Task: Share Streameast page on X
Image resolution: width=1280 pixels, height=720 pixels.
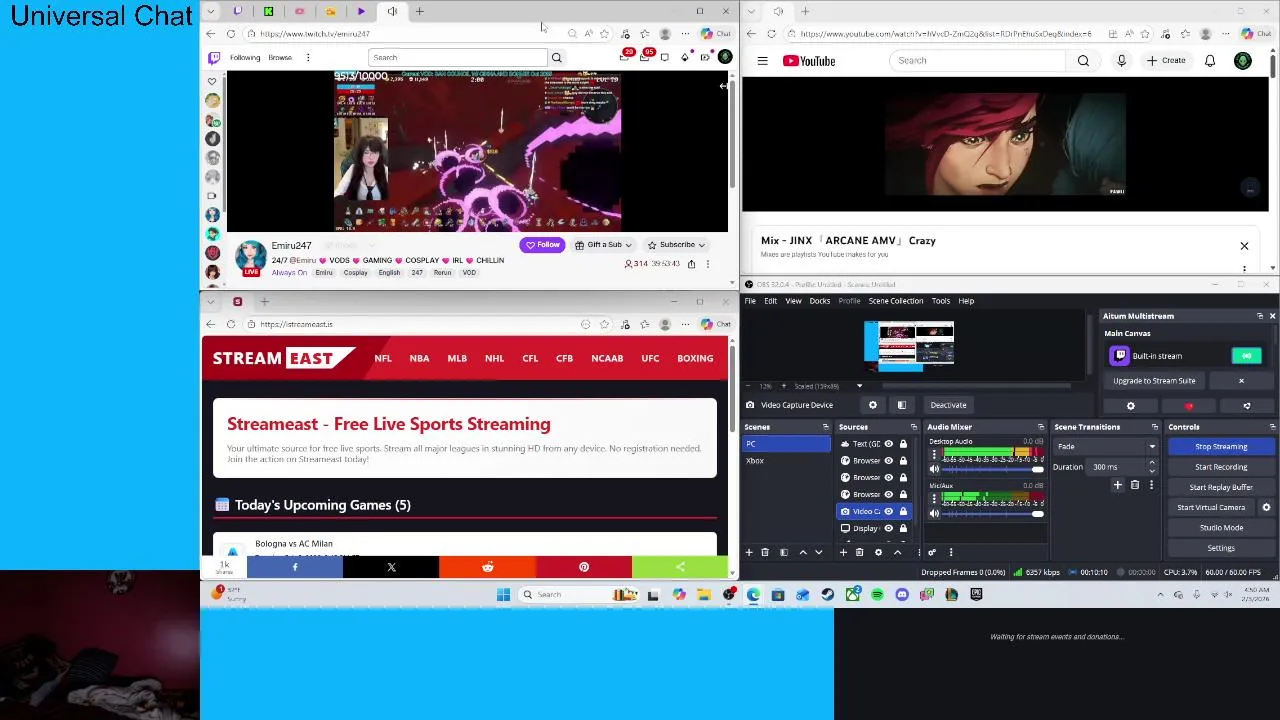Action: point(391,567)
